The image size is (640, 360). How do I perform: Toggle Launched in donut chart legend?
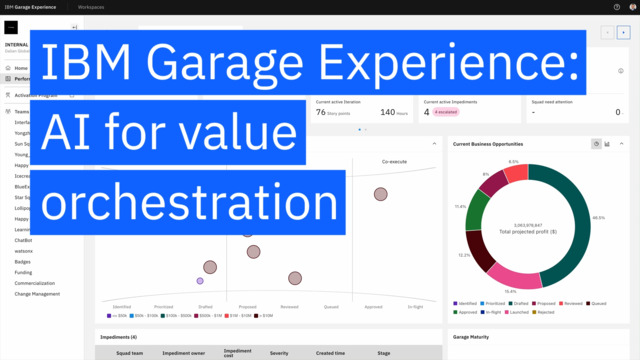click(517, 312)
